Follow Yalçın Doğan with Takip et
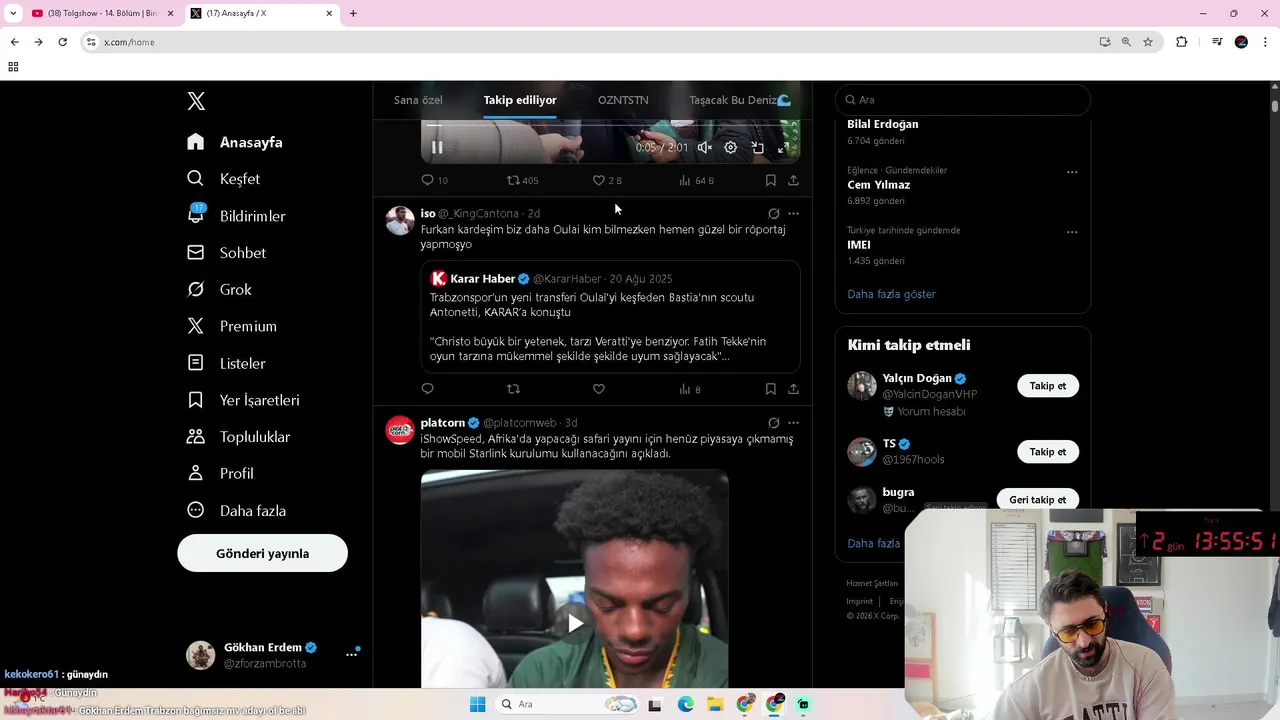 point(1048,386)
